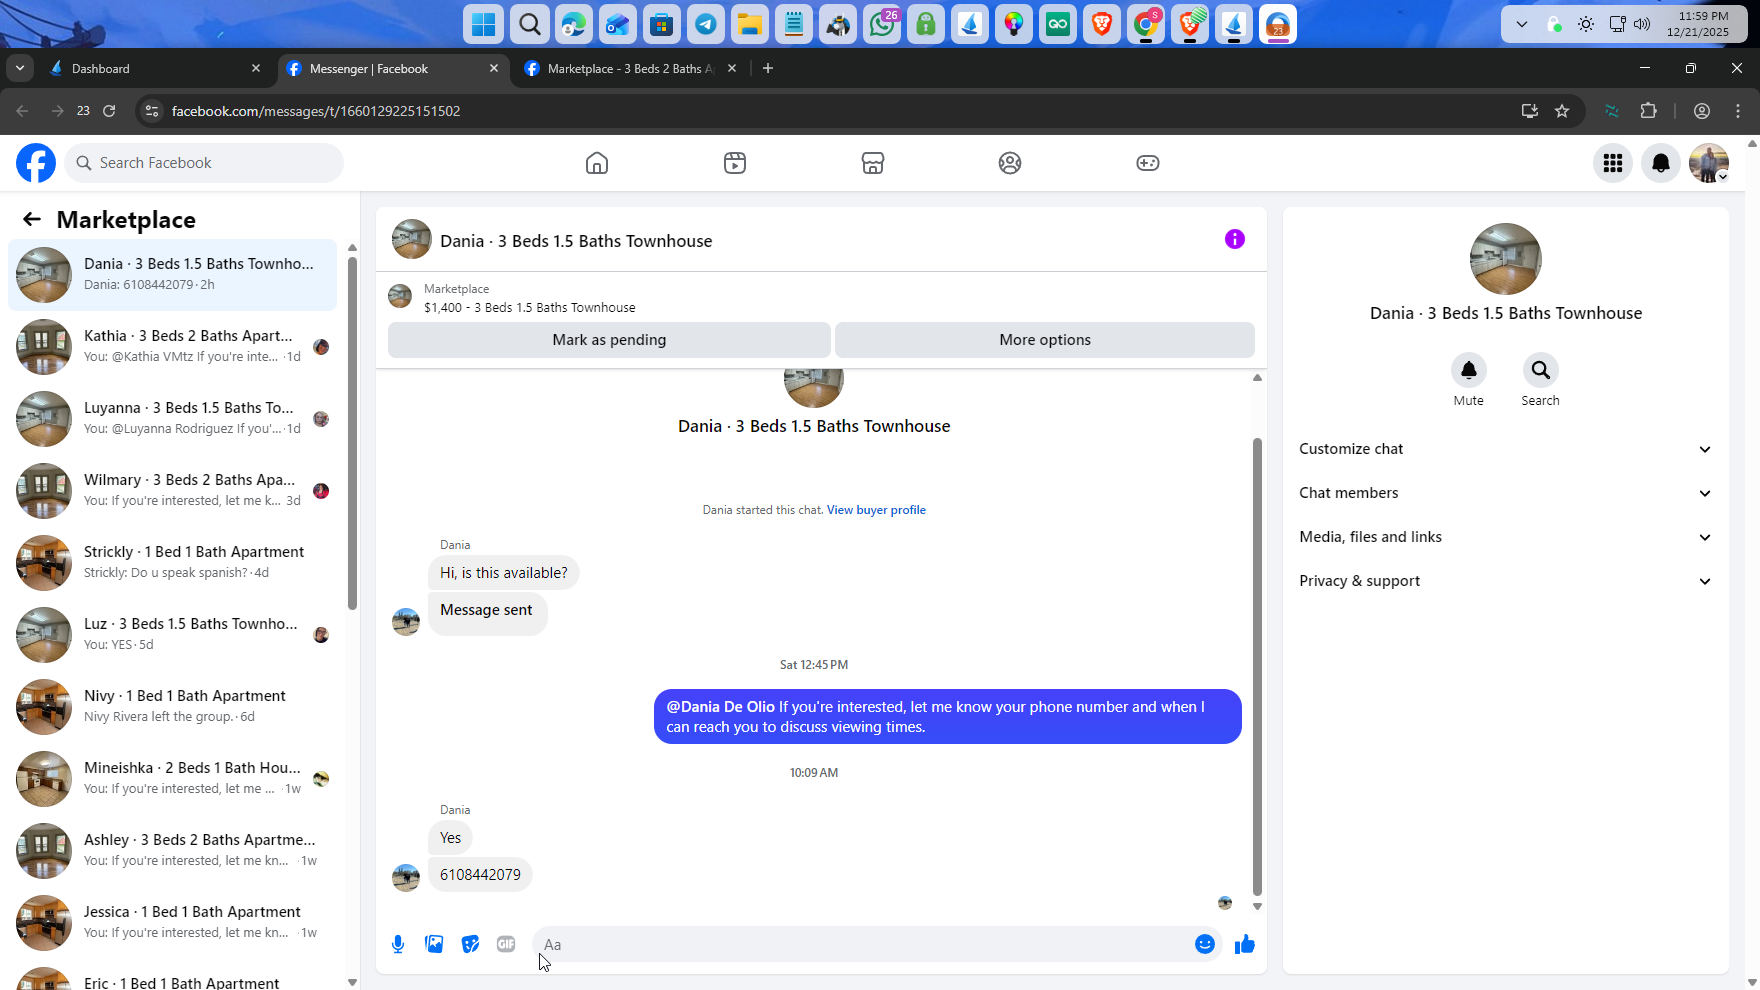This screenshot has height=990, width=1760.
Task: Click the Facebook logo
Action: [x=36, y=163]
